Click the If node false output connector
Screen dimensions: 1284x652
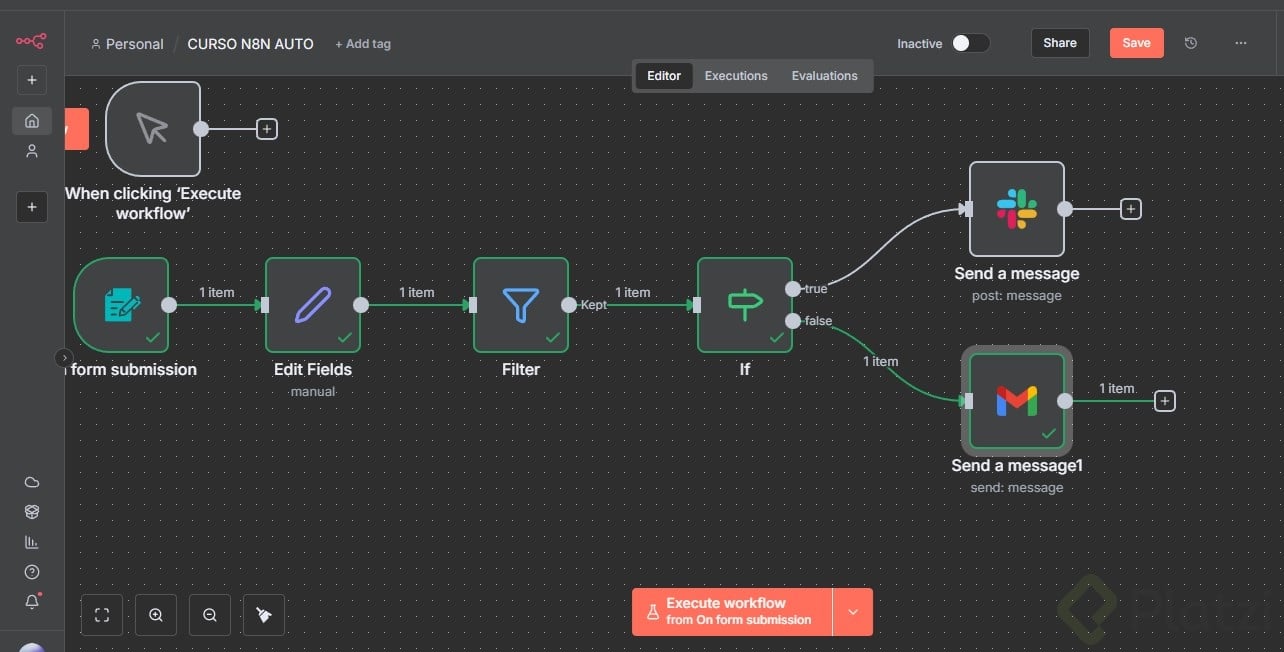click(x=793, y=321)
